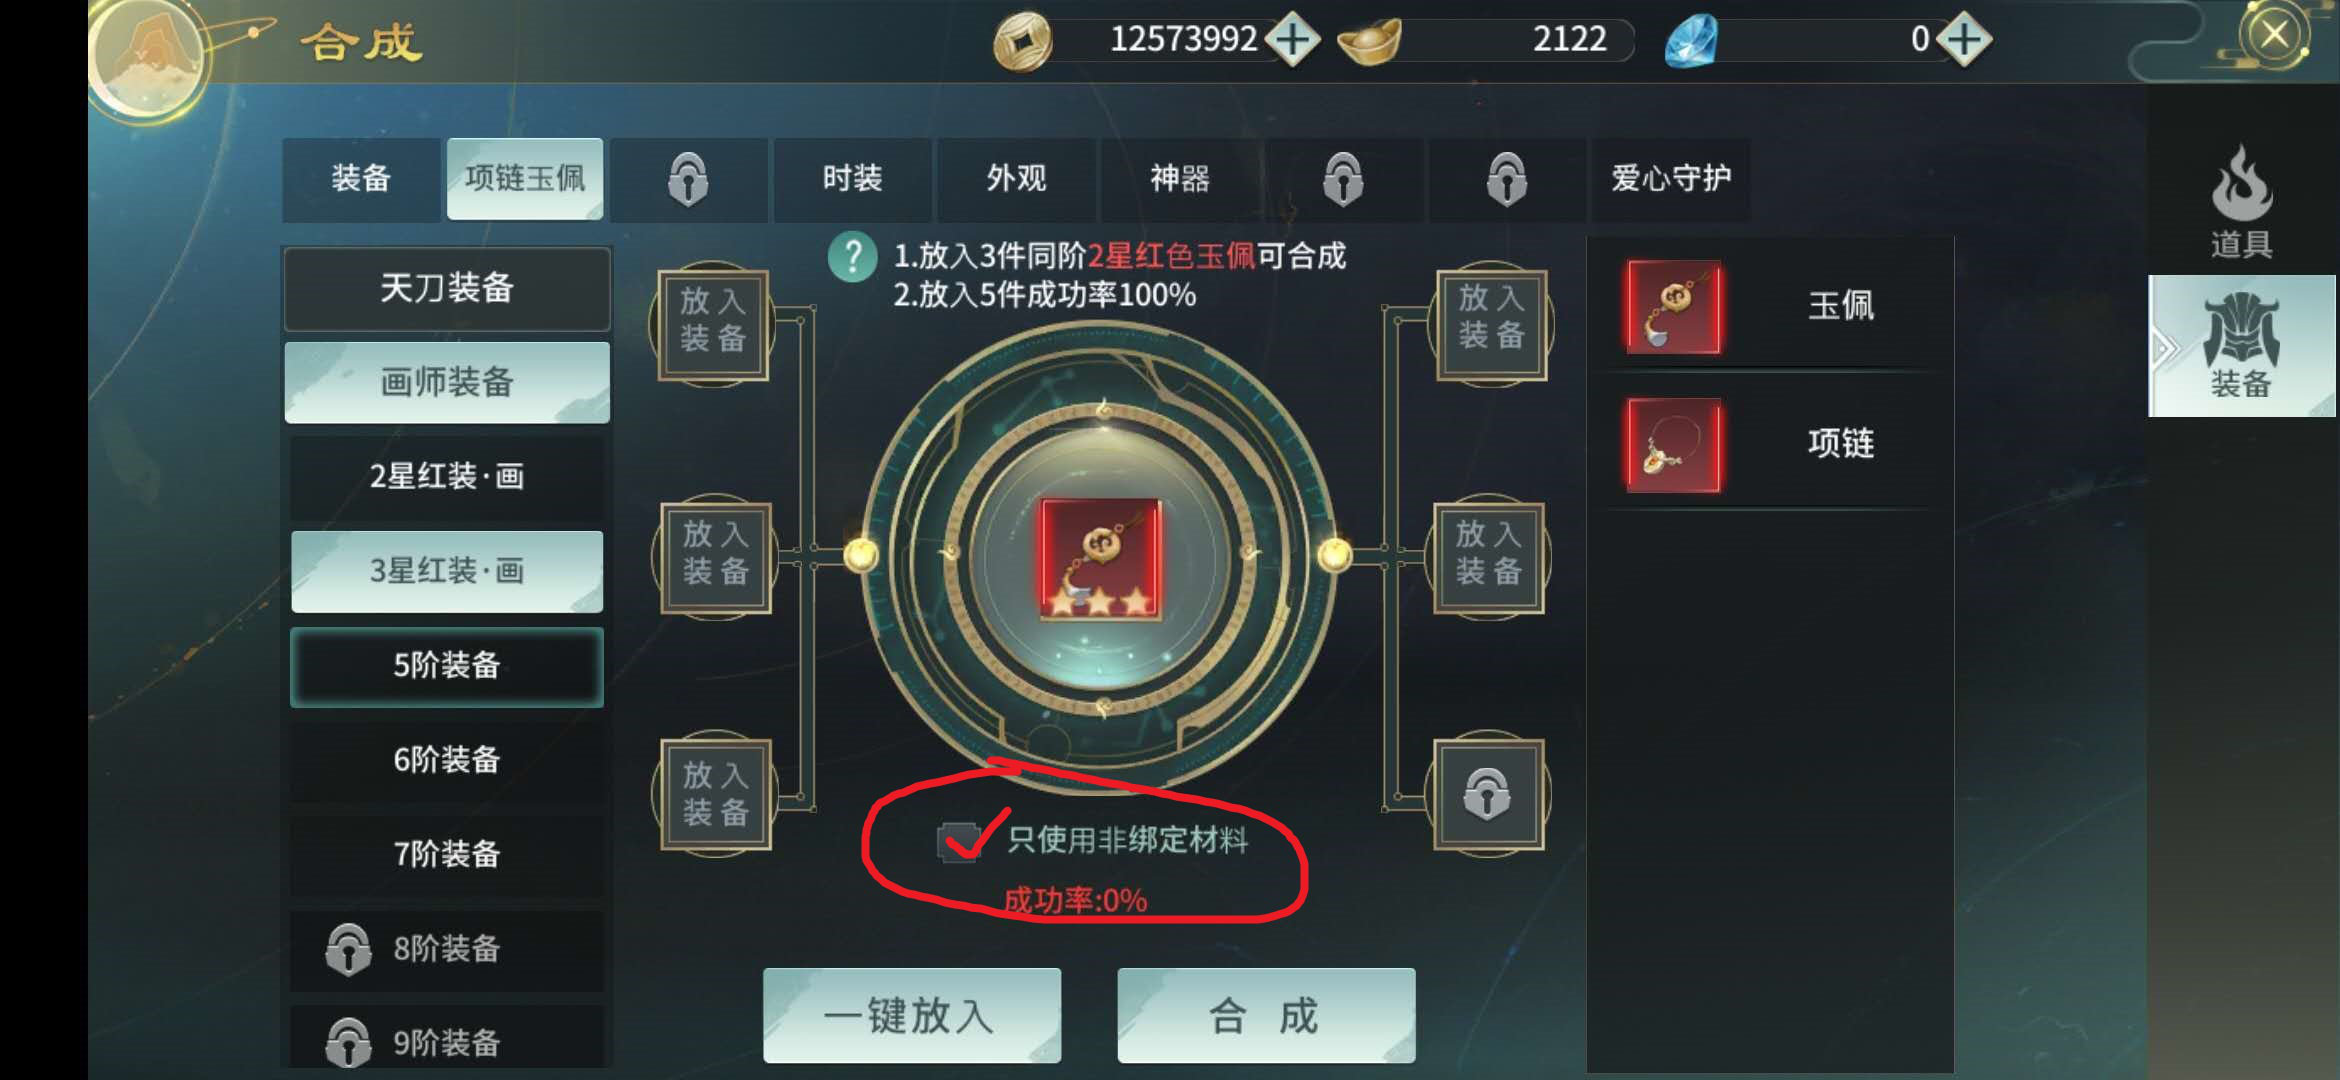Click the 一键放入 button
Viewport: 2340px width, 1080px height.
coord(911,1016)
